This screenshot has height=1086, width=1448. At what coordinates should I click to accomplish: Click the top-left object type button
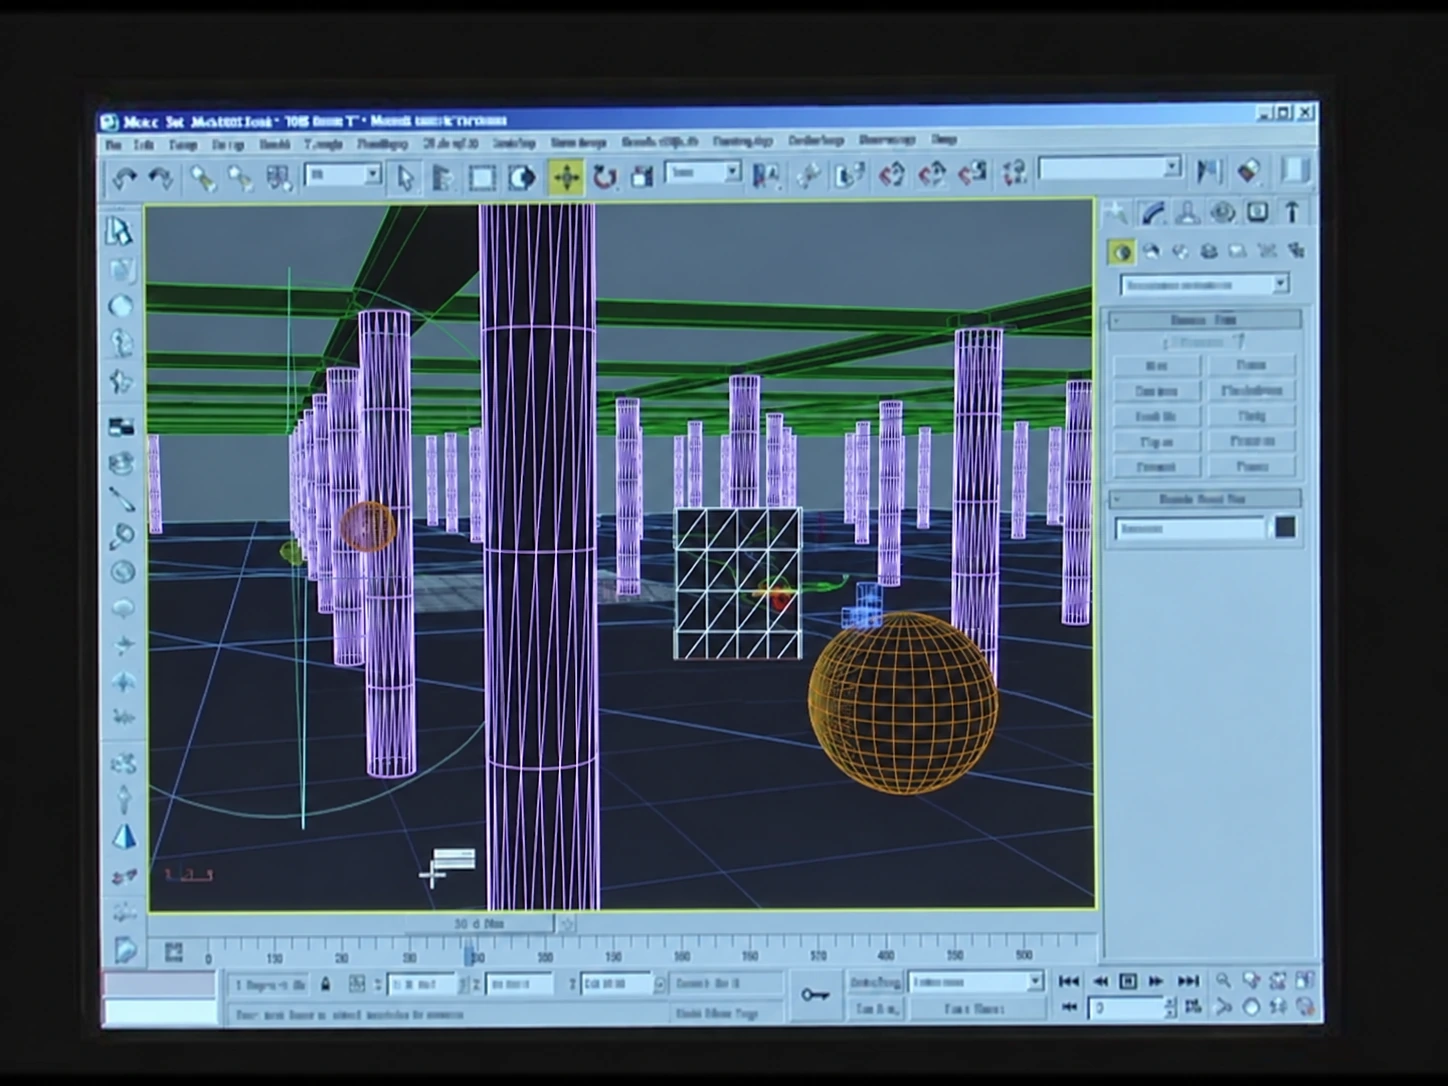tap(1156, 366)
